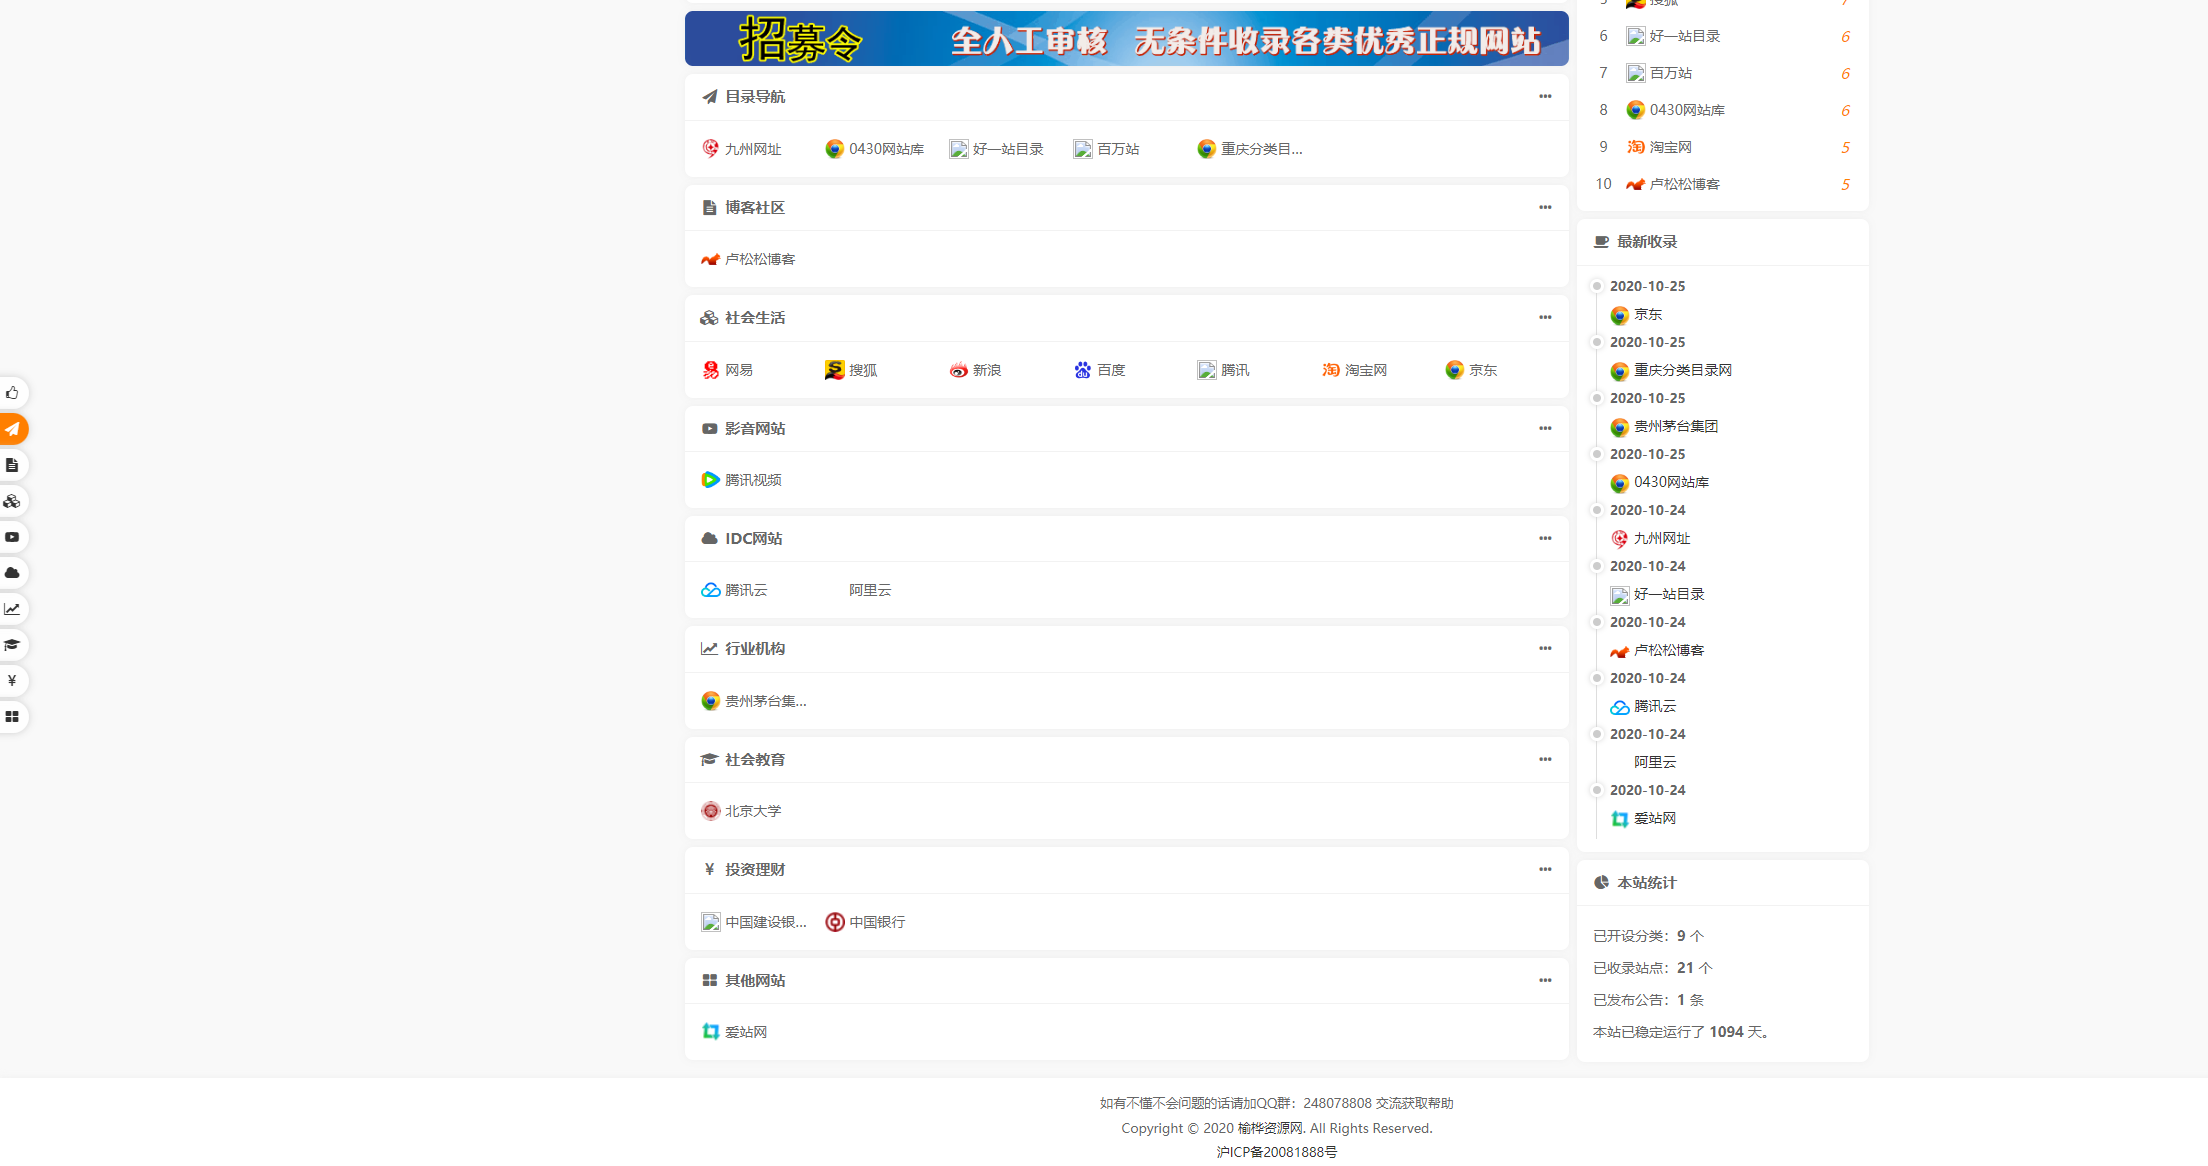Open 好一站目录 ranked 6 in the list

tap(1673, 36)
